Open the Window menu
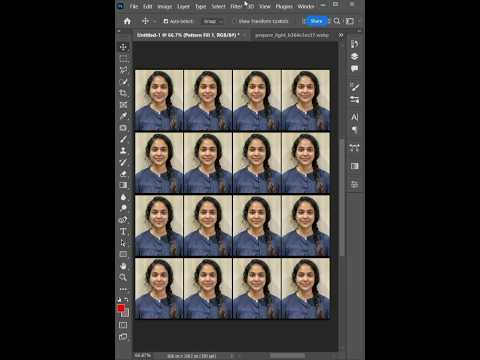The height and width of the screenshot is (360, 480). (306, 6)
